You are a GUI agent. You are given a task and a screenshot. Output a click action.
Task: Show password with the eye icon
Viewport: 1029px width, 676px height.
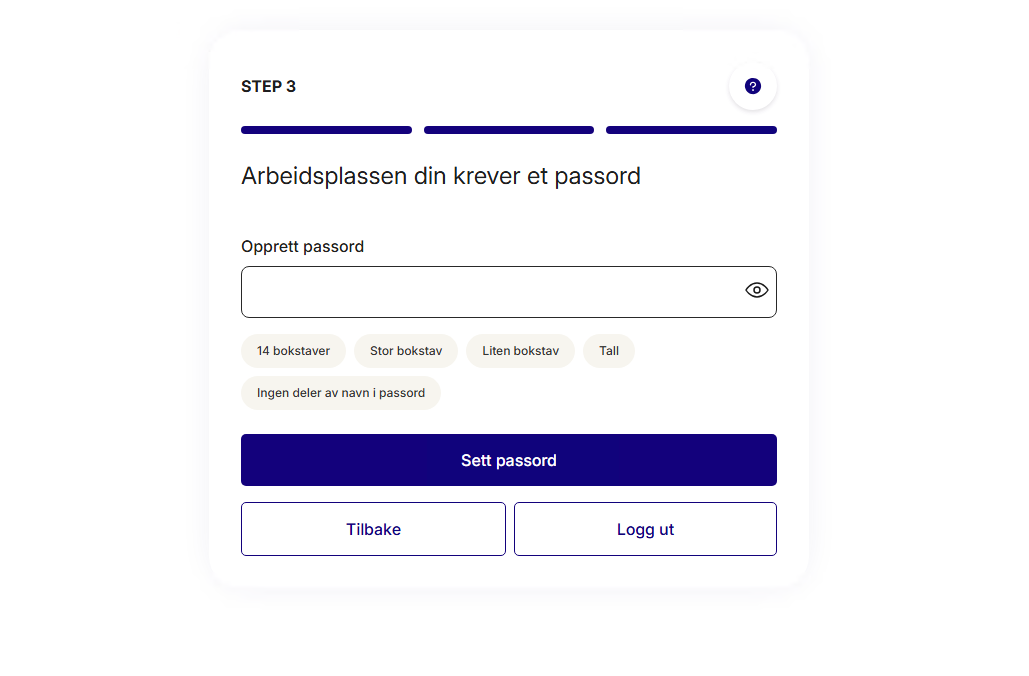coord(756,291)
